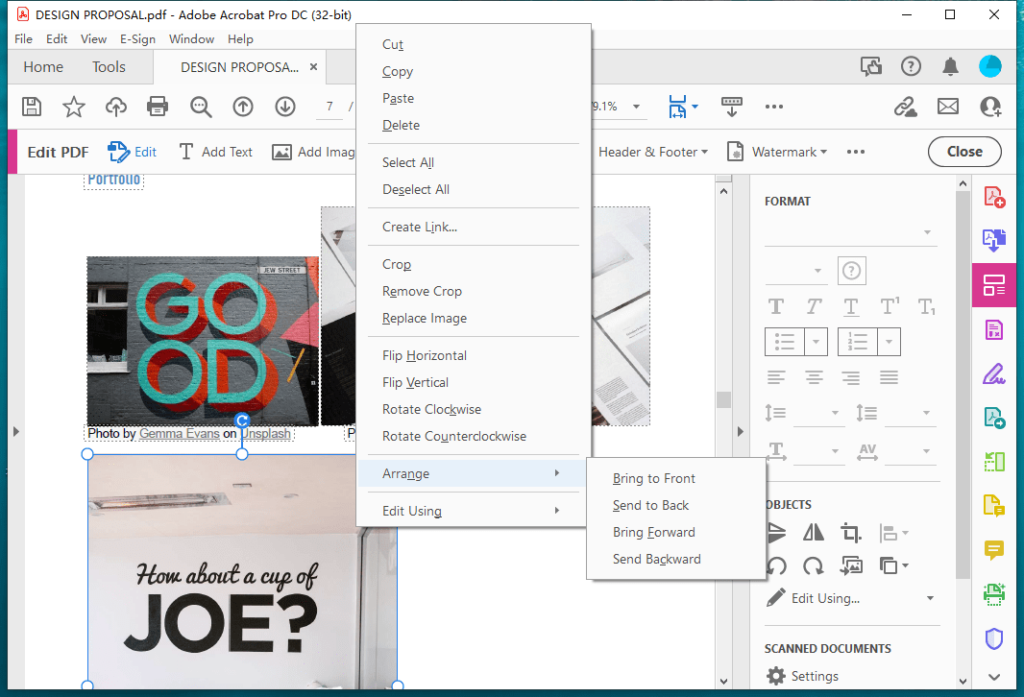Choose Send to Back from submenu
1024x697 pixels.
click(650, 505)
